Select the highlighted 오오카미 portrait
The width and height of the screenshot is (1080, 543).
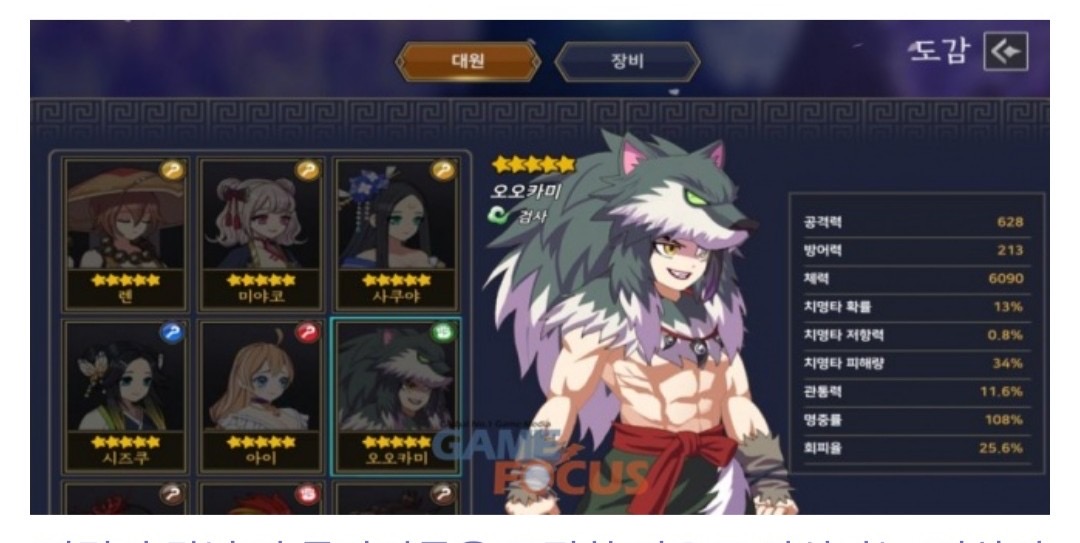[x=396, y=396]
